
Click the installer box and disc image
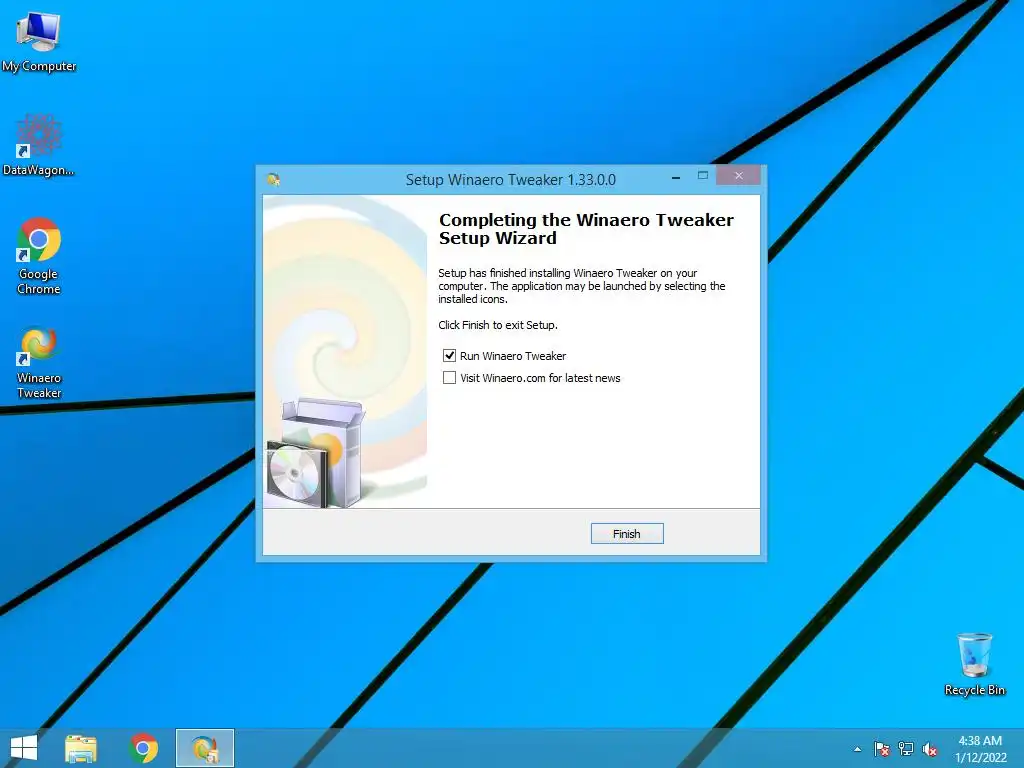pyautogui.click(x=315, y=453)
